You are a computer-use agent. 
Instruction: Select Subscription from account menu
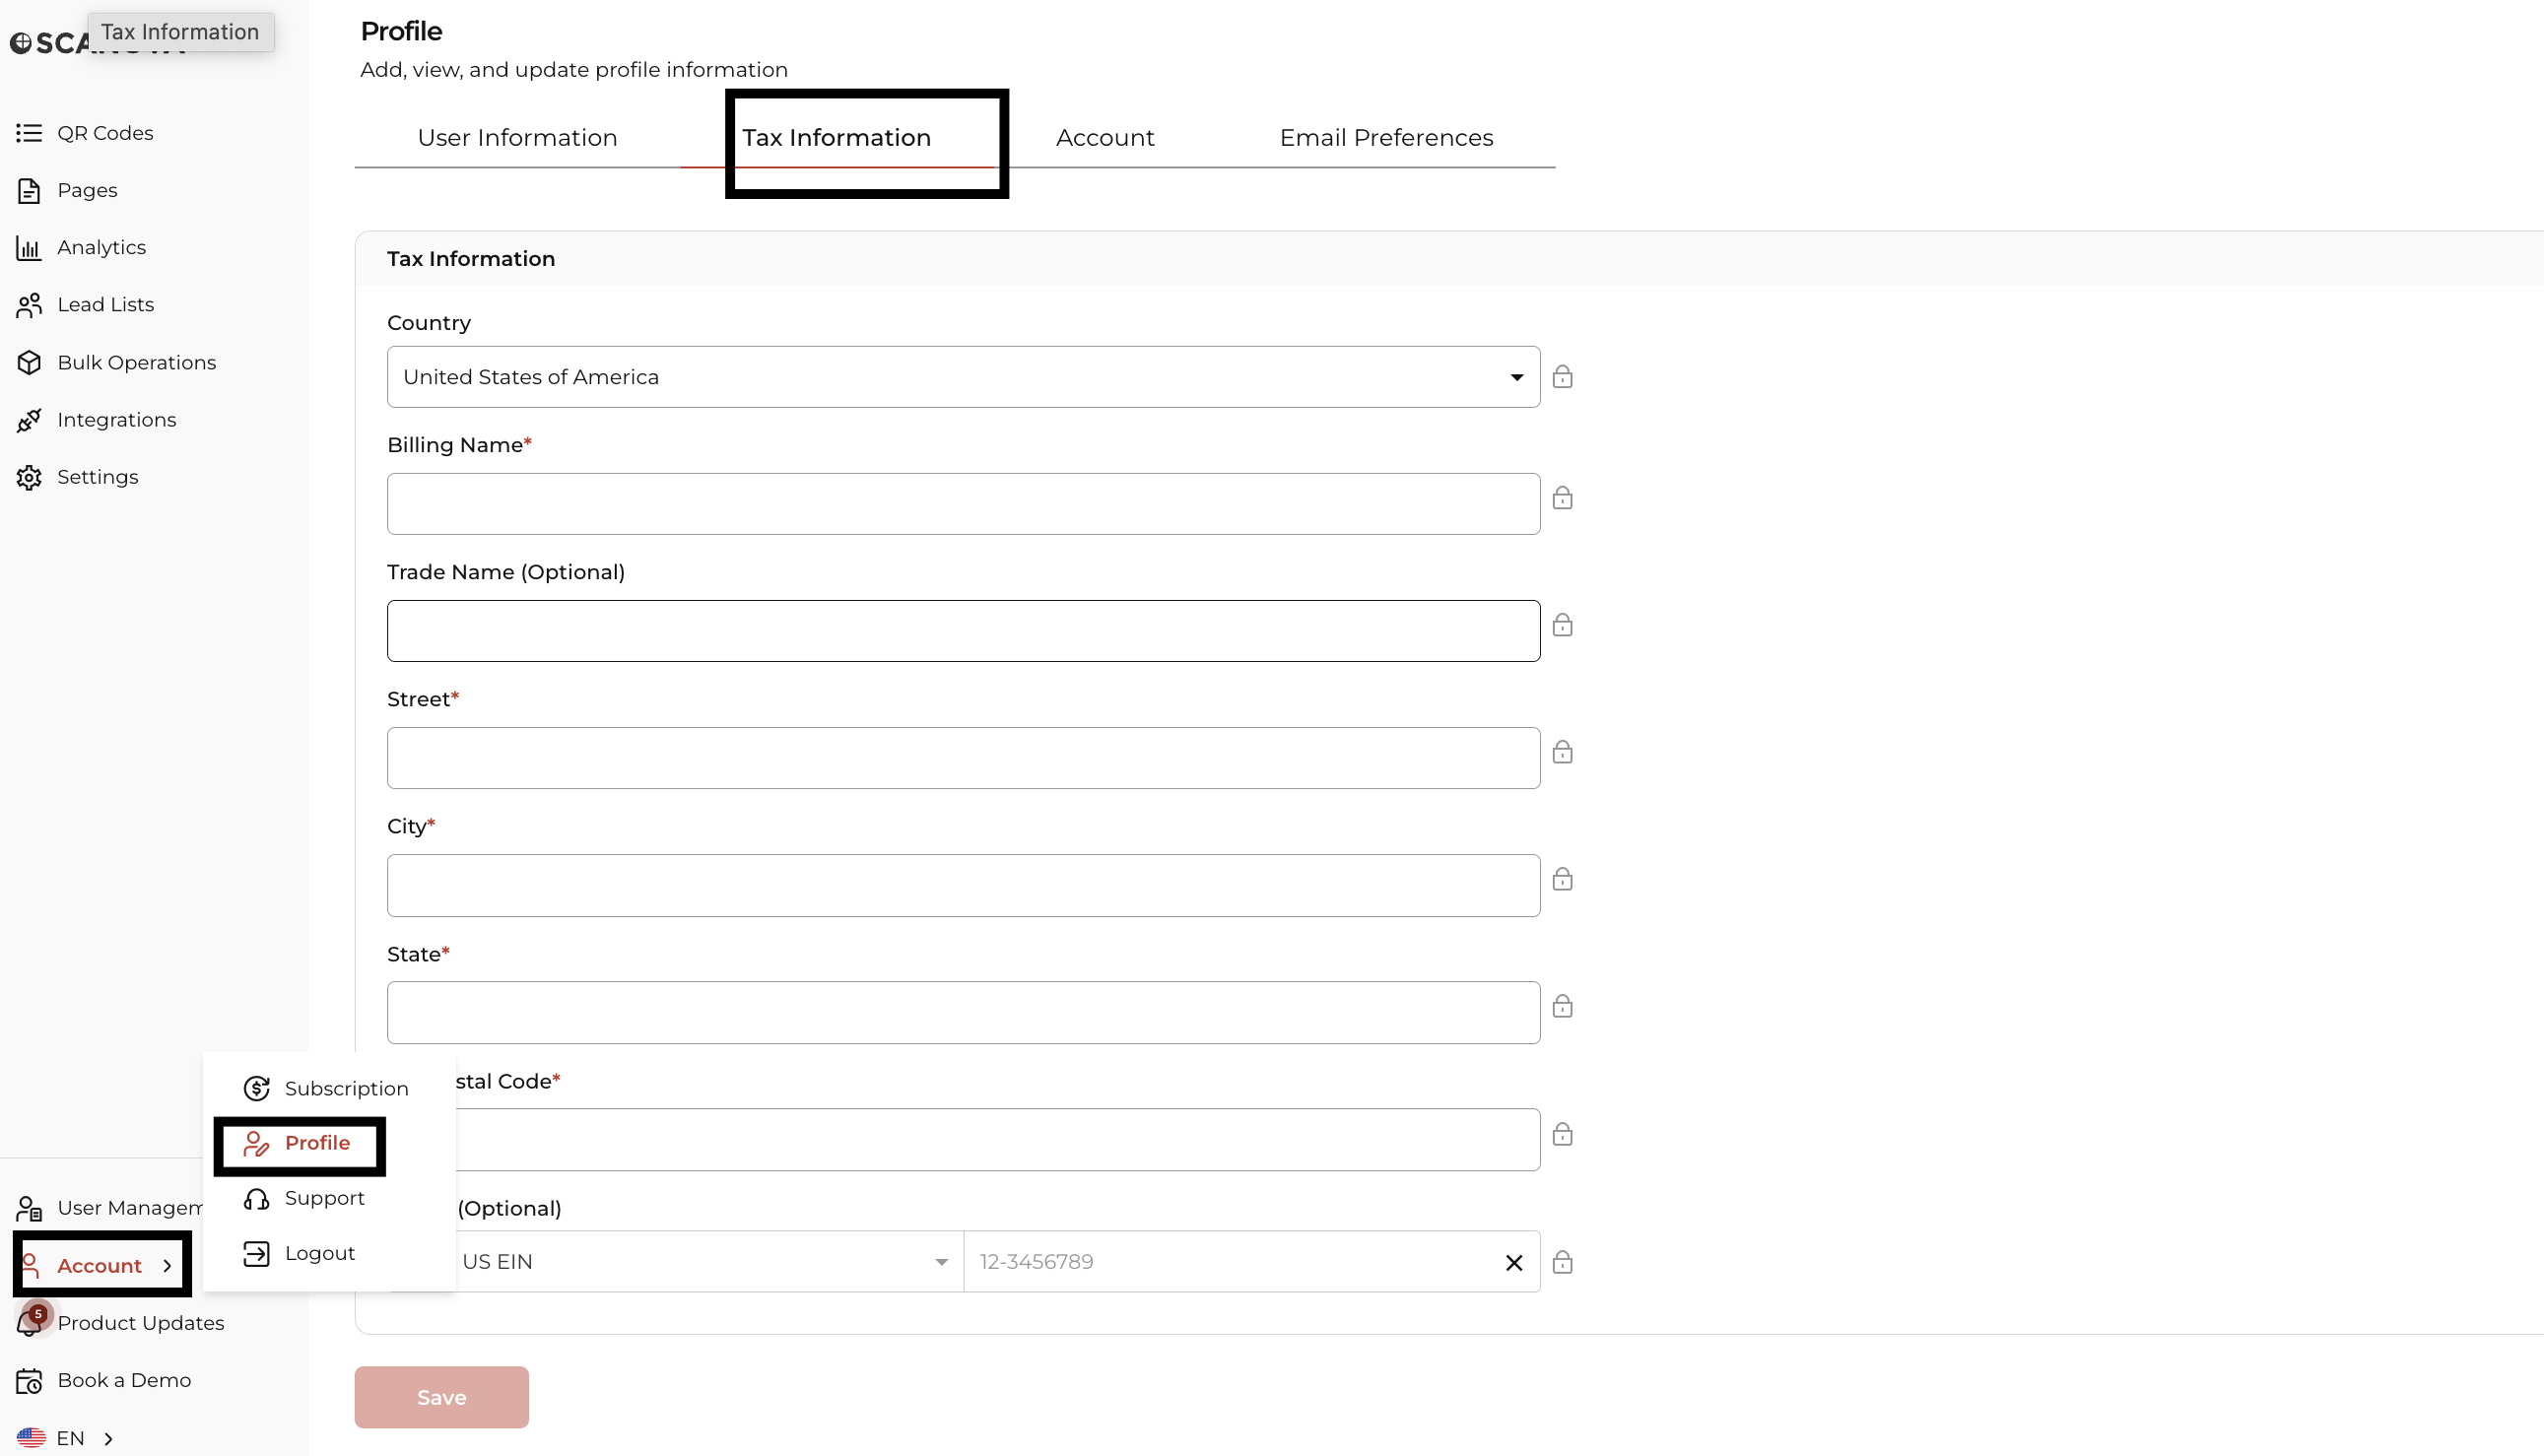[x=345, y=1088]
